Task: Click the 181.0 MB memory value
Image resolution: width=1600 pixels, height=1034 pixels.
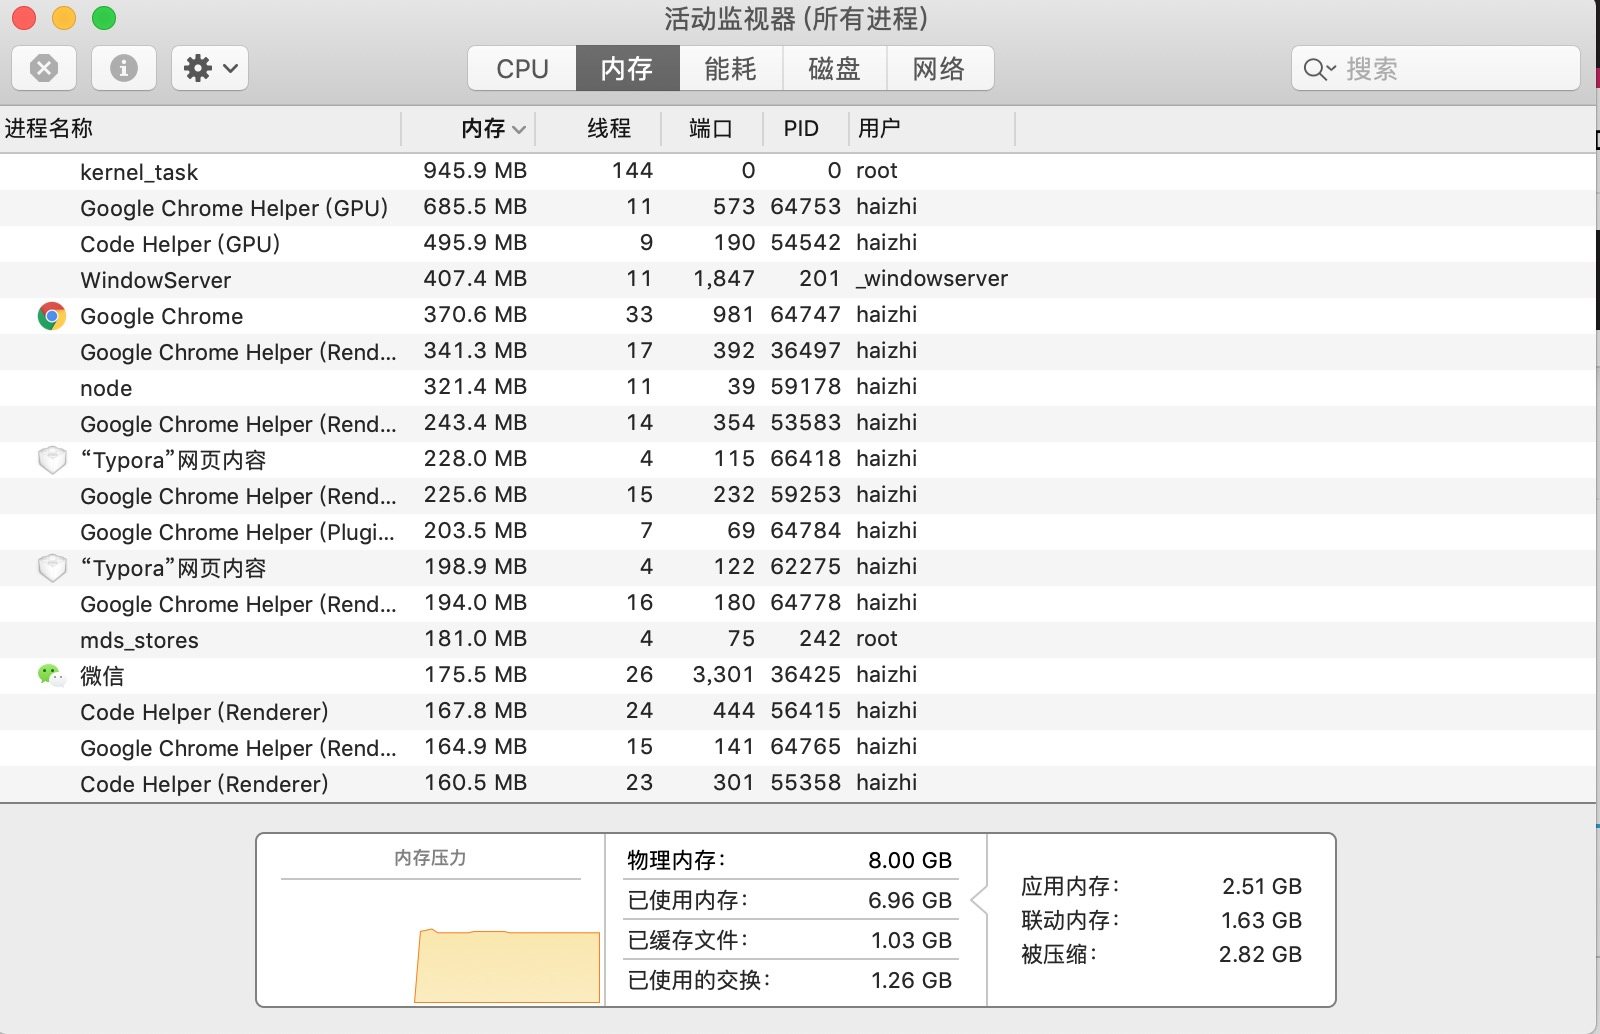Action: coord(475,639)
